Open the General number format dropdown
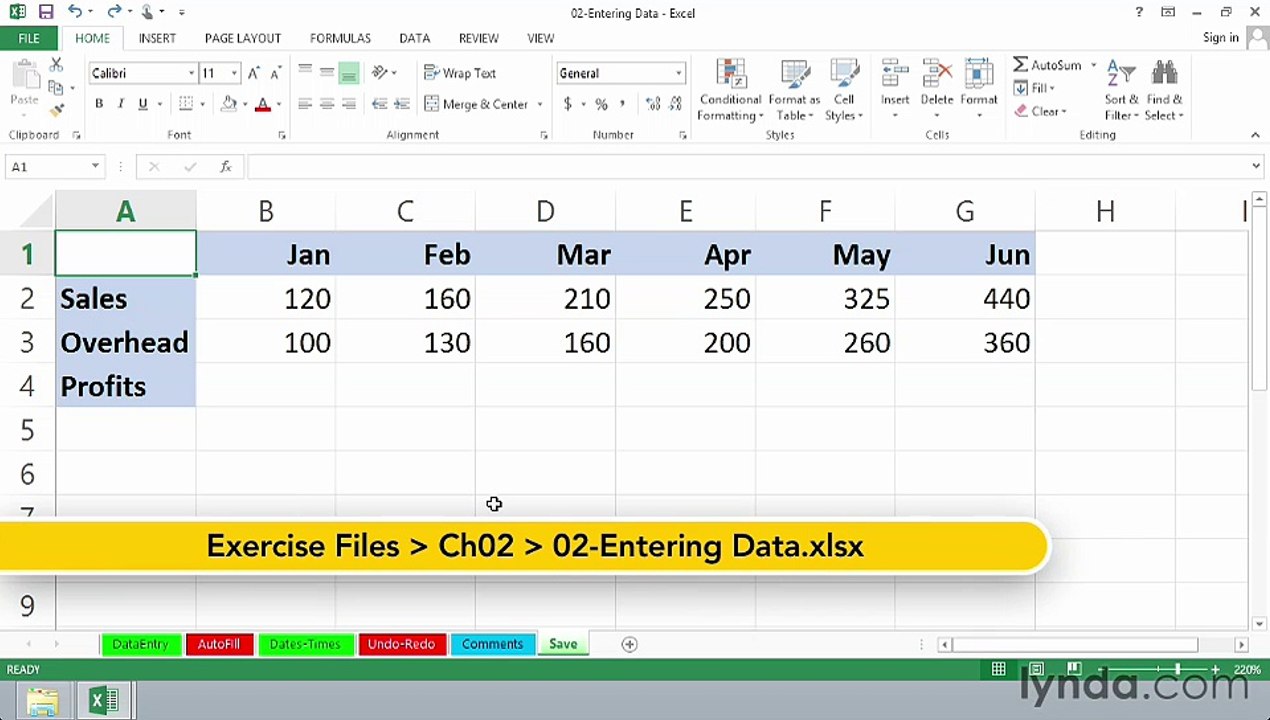 pos(678,73)
